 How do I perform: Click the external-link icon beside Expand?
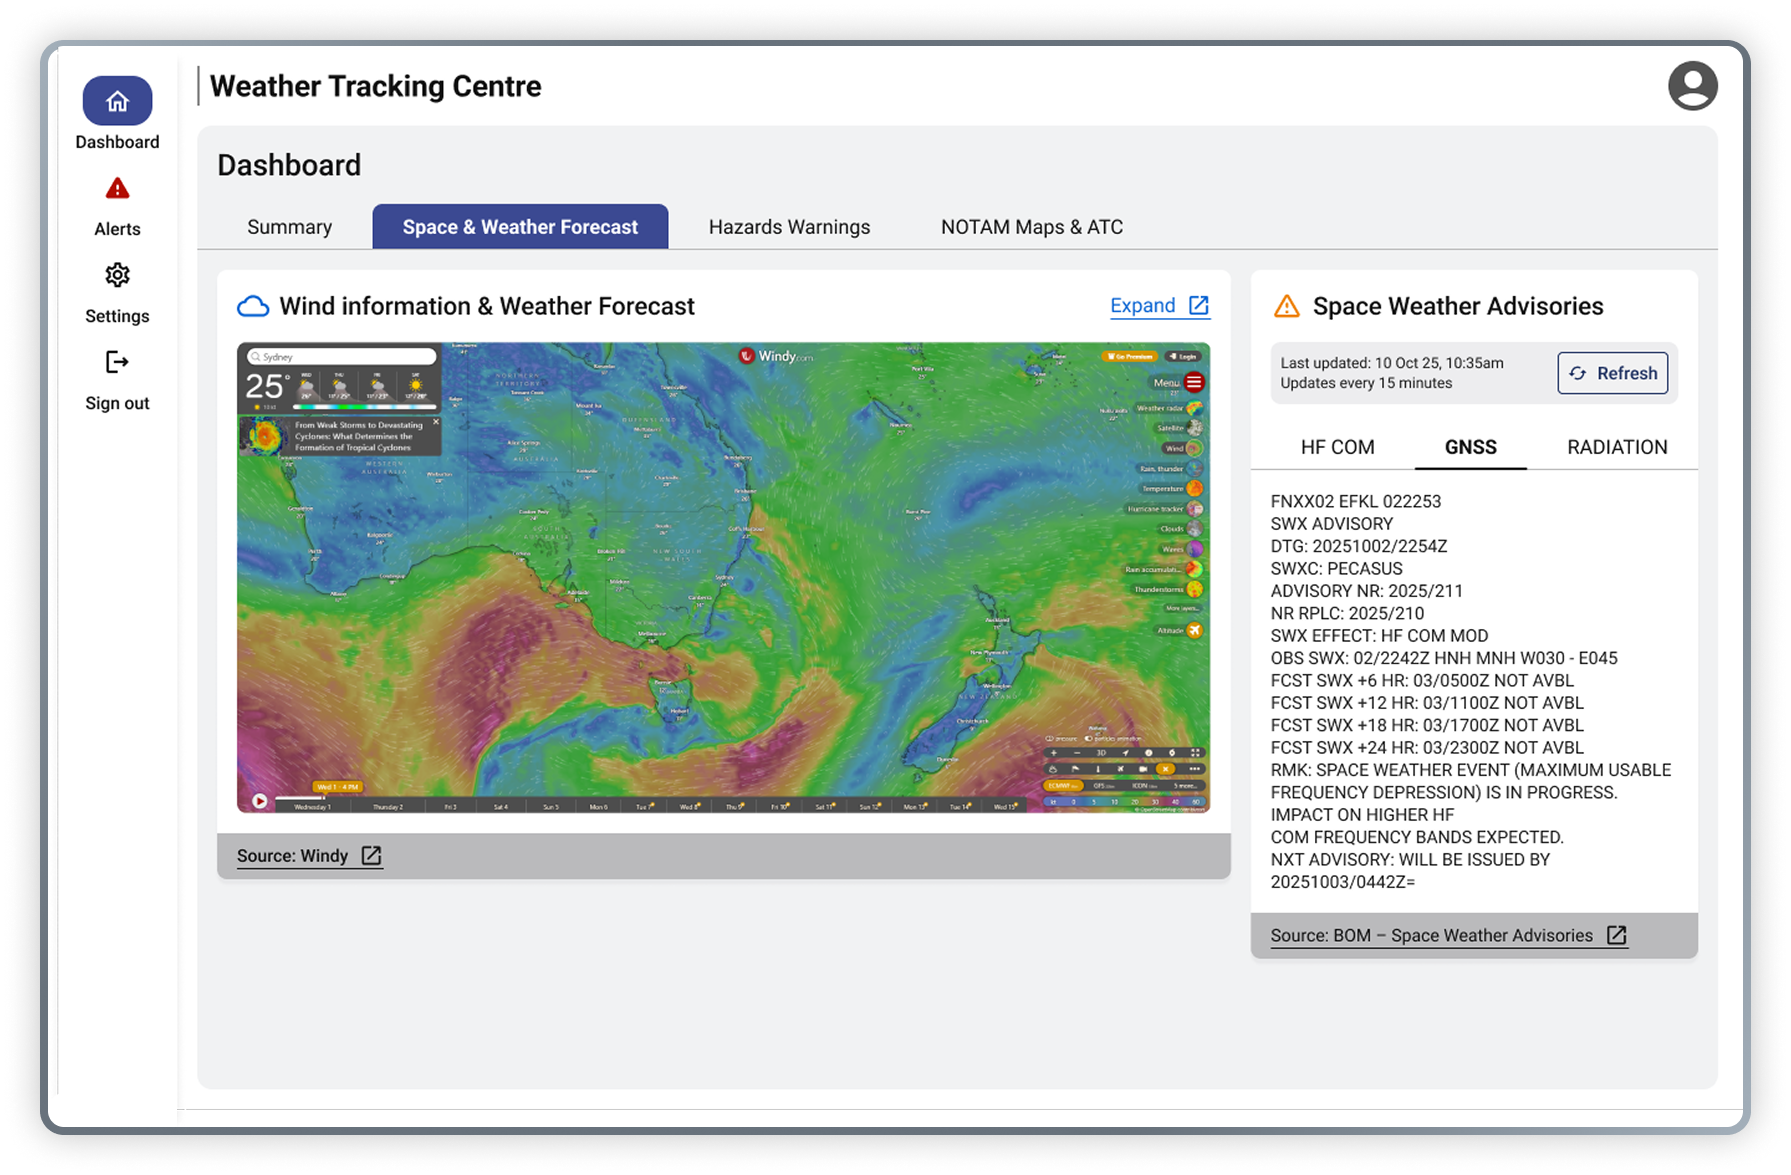tap(1198, 306)
